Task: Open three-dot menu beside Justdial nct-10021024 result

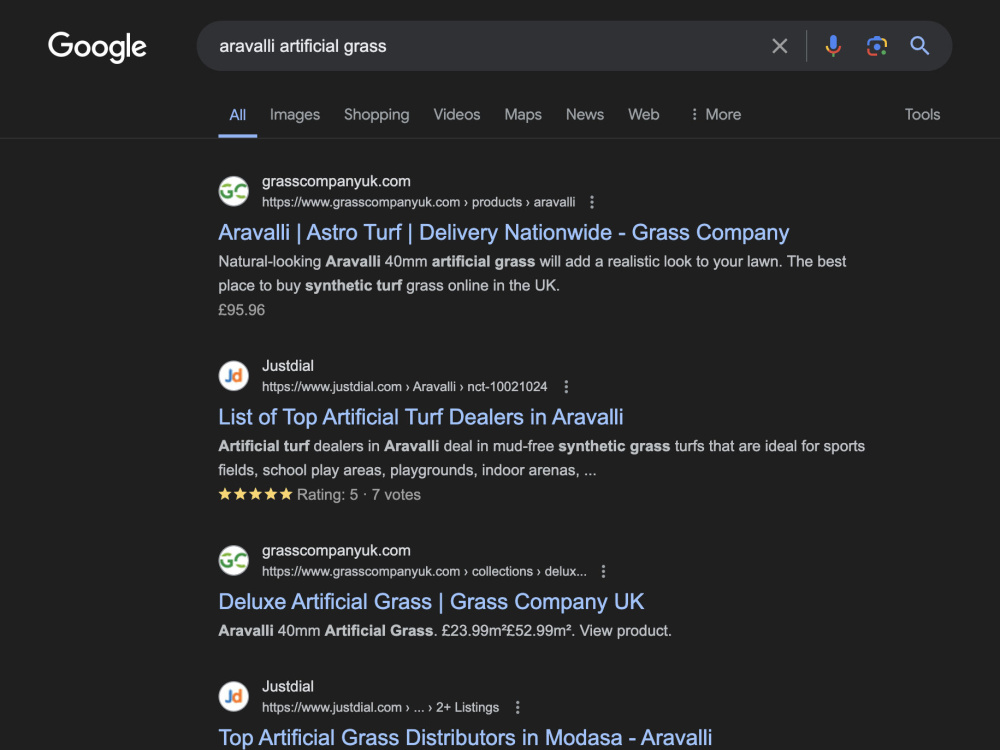Action: (566, 386)
